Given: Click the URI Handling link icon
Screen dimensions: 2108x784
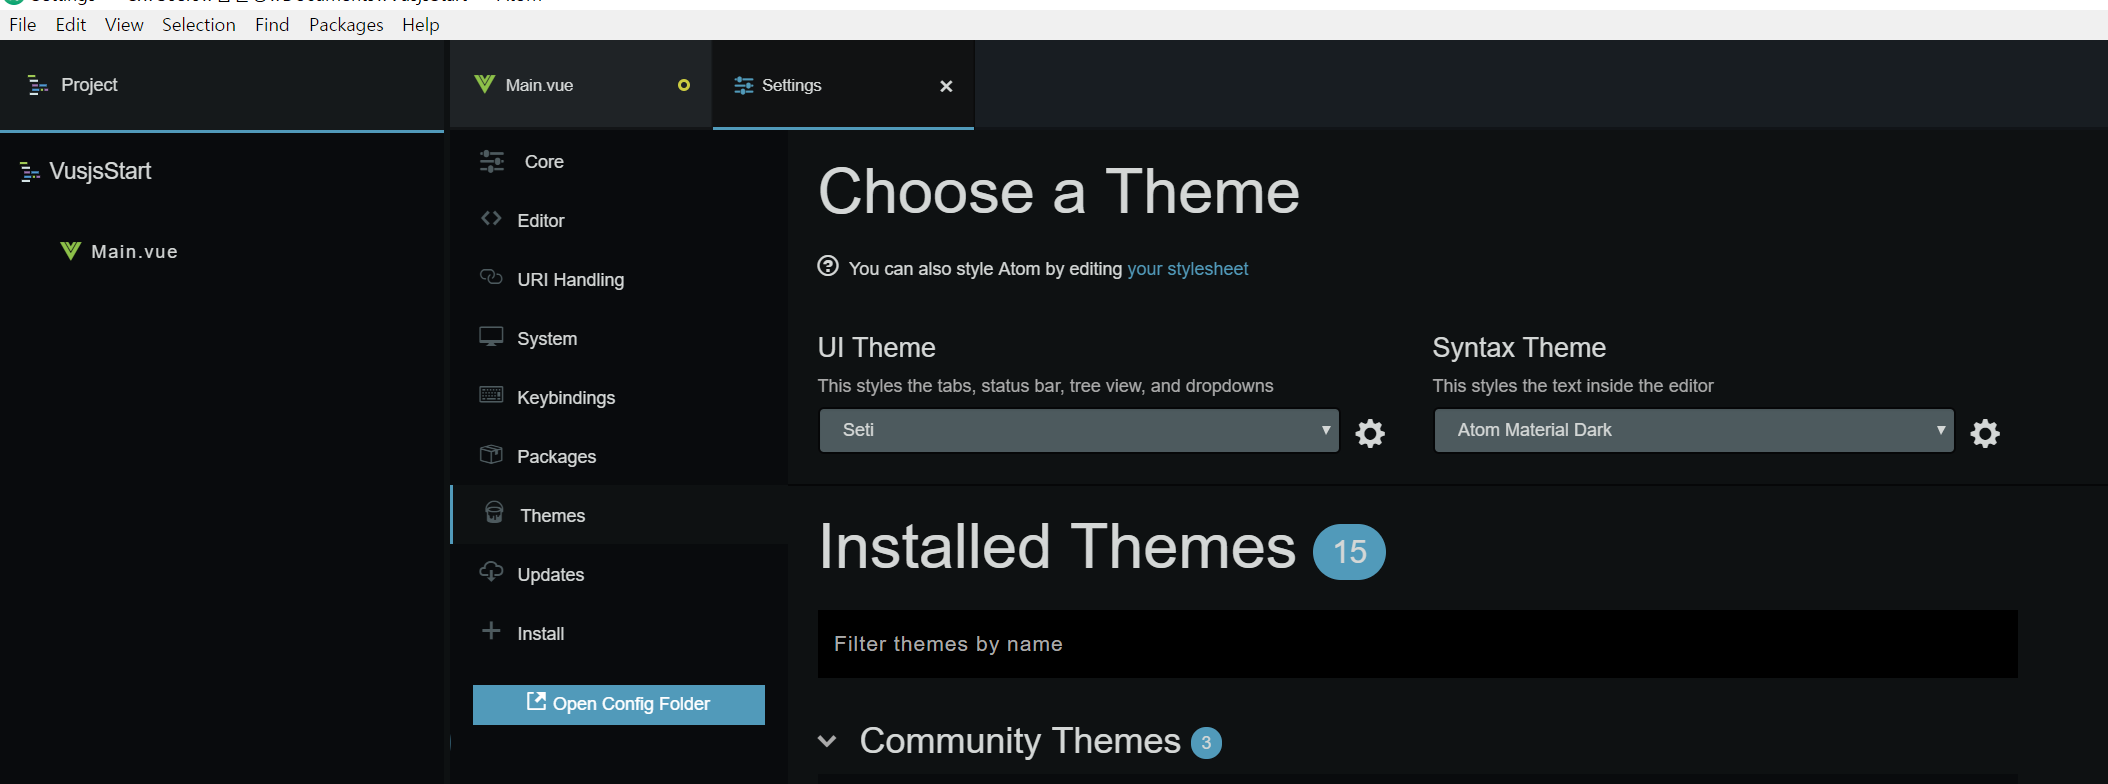Looking at the screenshot, I should (491, 277).
